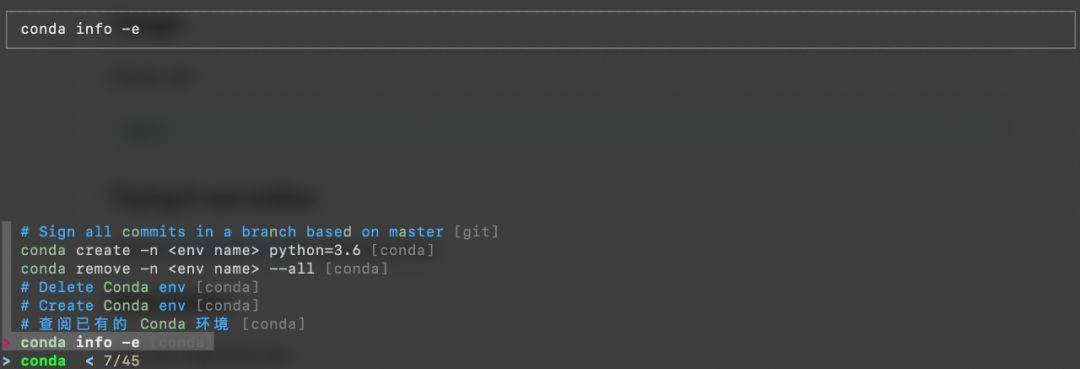The width and height of the screenshot is (1080, 369).
Task: Click the red pointer arrow beside selected row
Action: (x=6, y=342)
